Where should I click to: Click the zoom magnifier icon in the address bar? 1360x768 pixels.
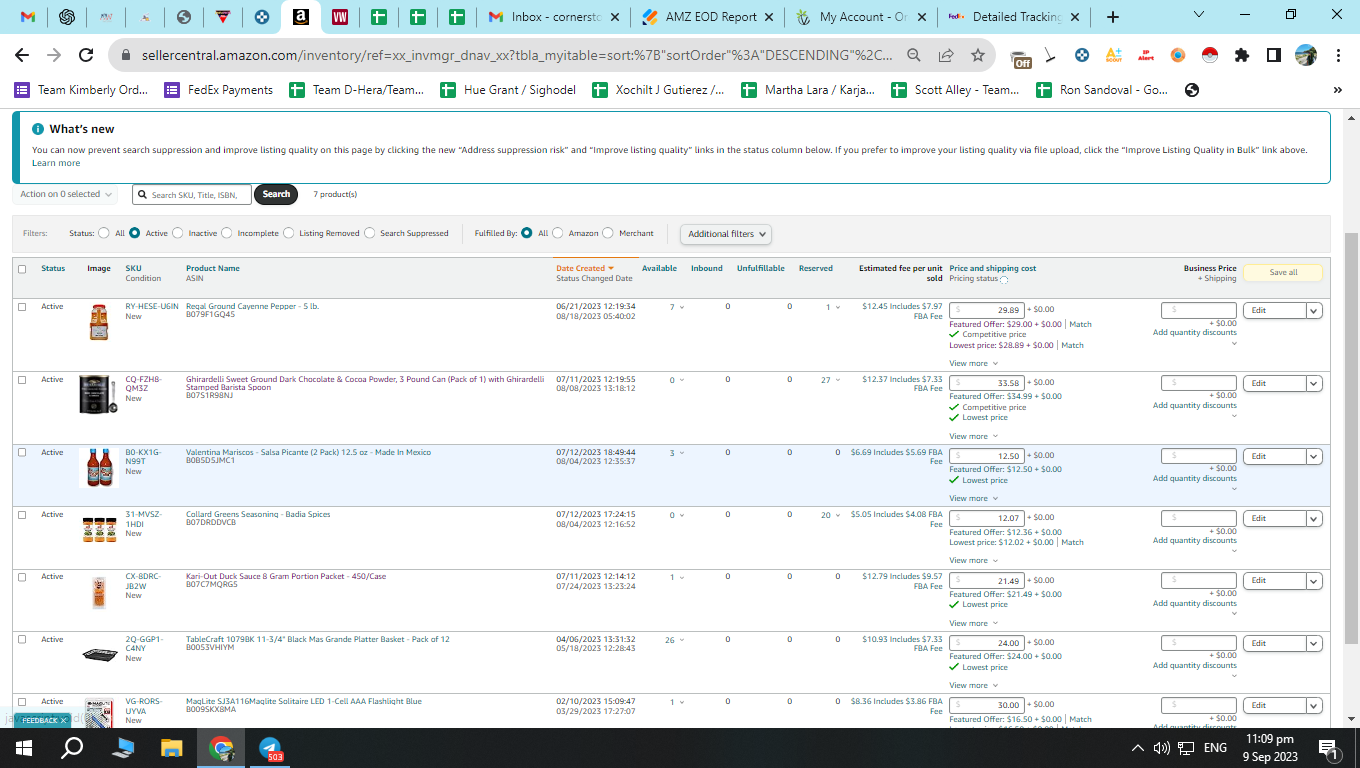(914, 56)
